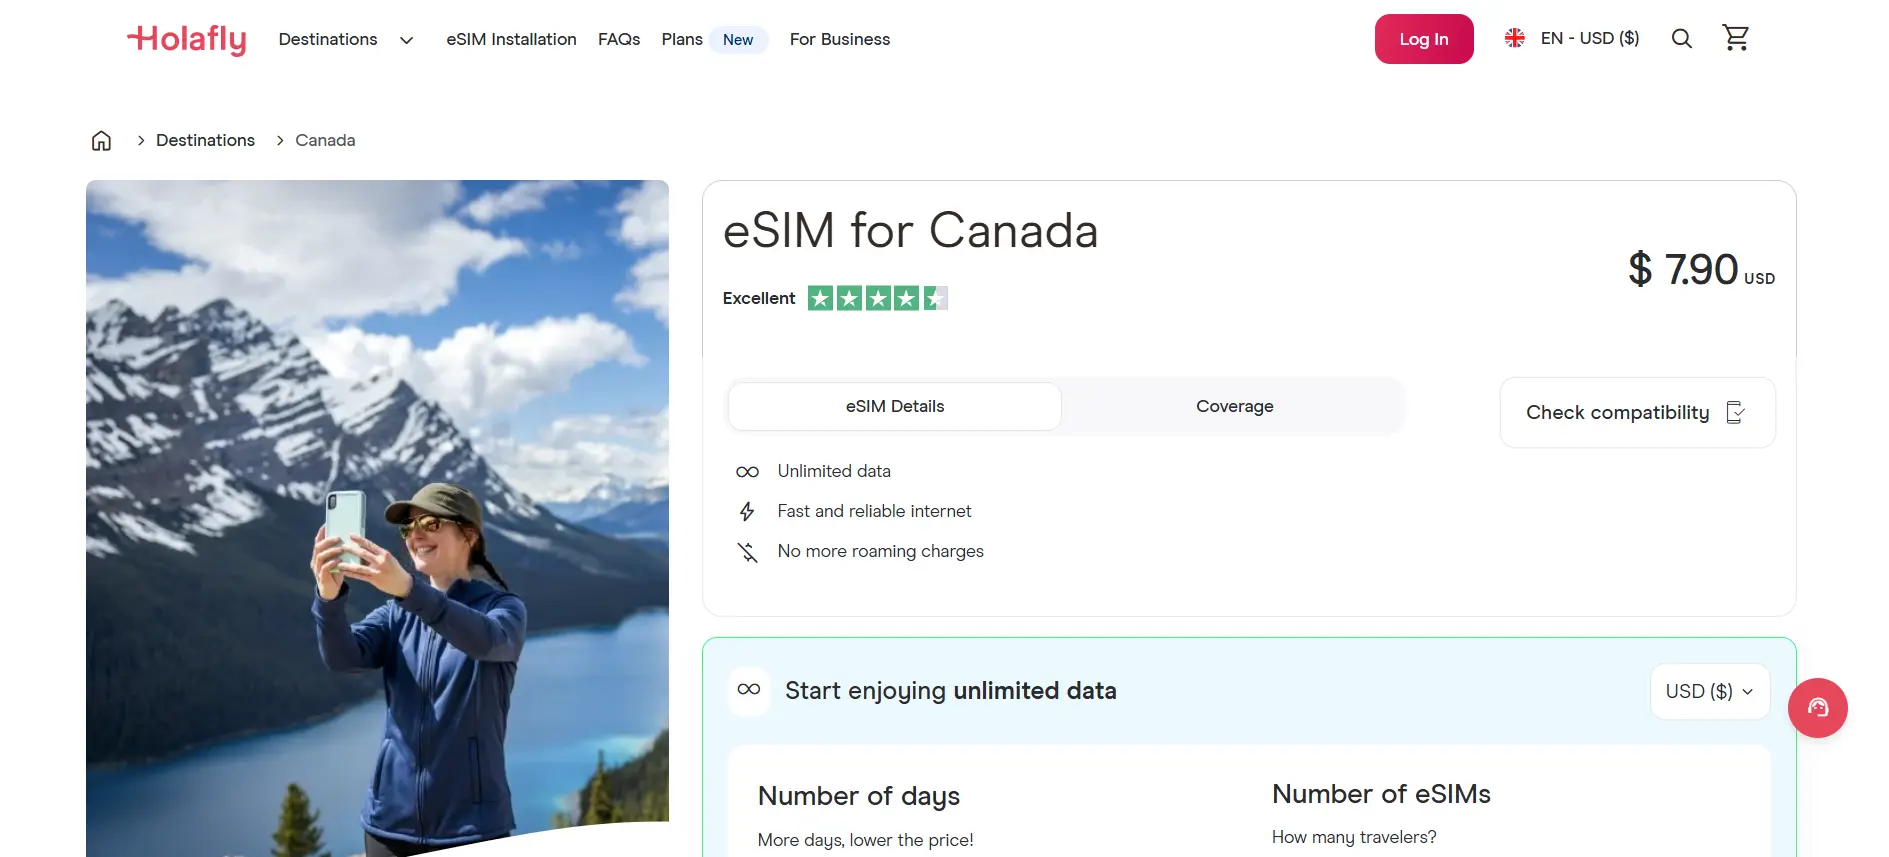Open the FAQs page
This screenshot has width=1889, height=857.
tap(619, 39)
